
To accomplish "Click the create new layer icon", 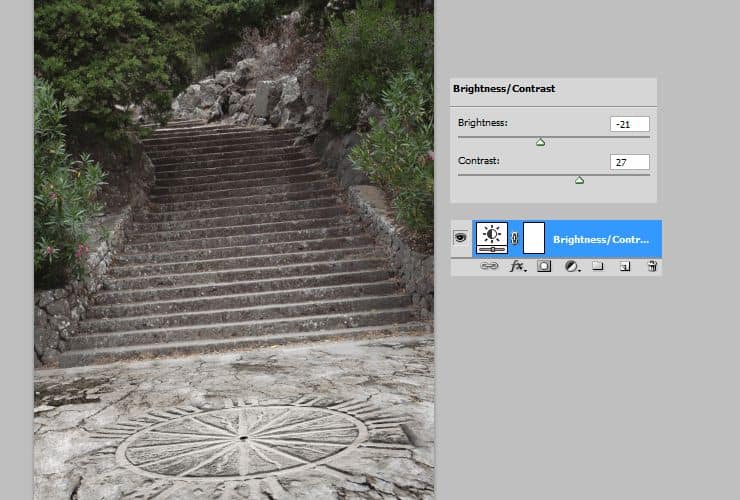I will click(625, 267).
